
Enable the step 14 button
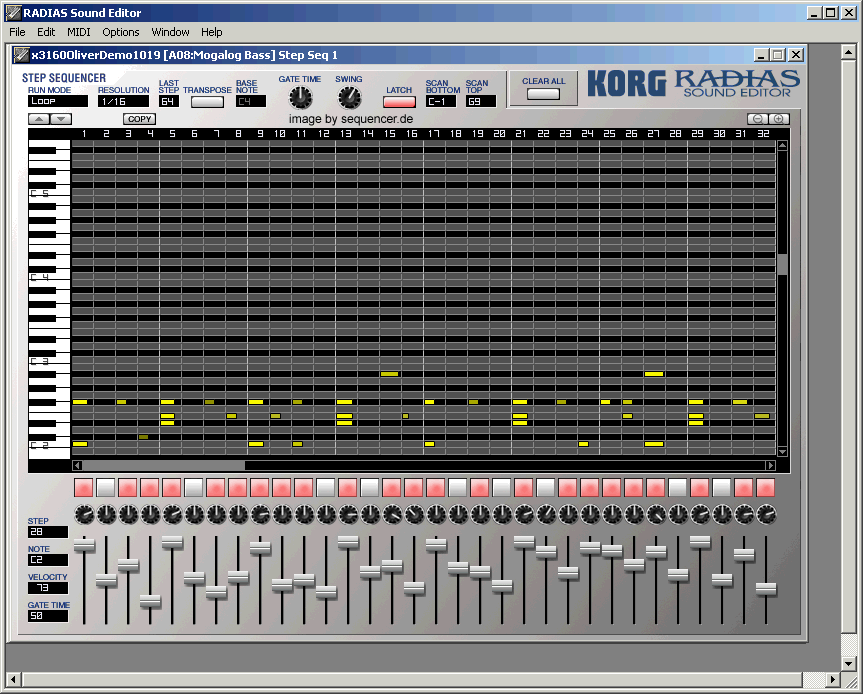click(x=370, y=488)
